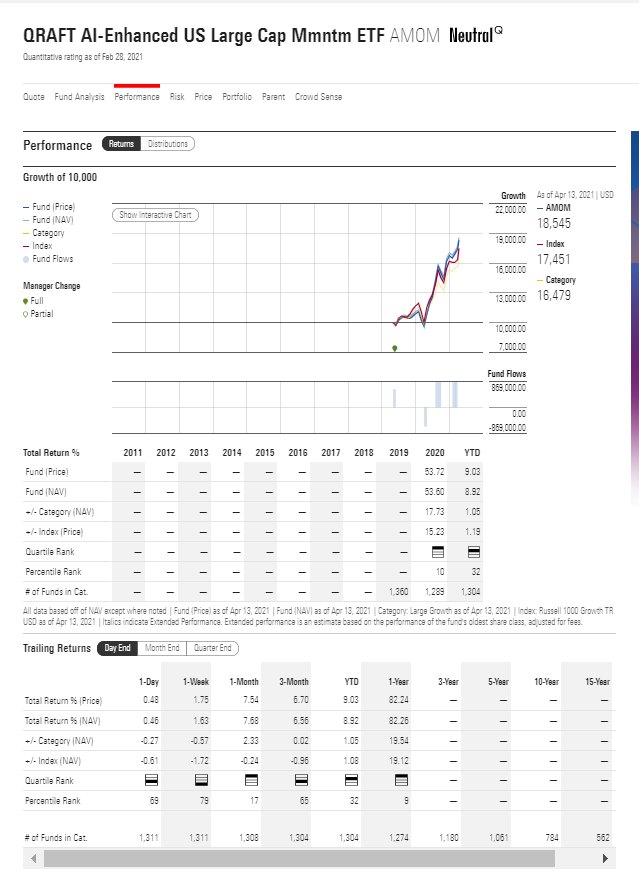Click Show Interactive Chart button
The width and height of the screenshot is (639, 873).
[x=155, y=215]
